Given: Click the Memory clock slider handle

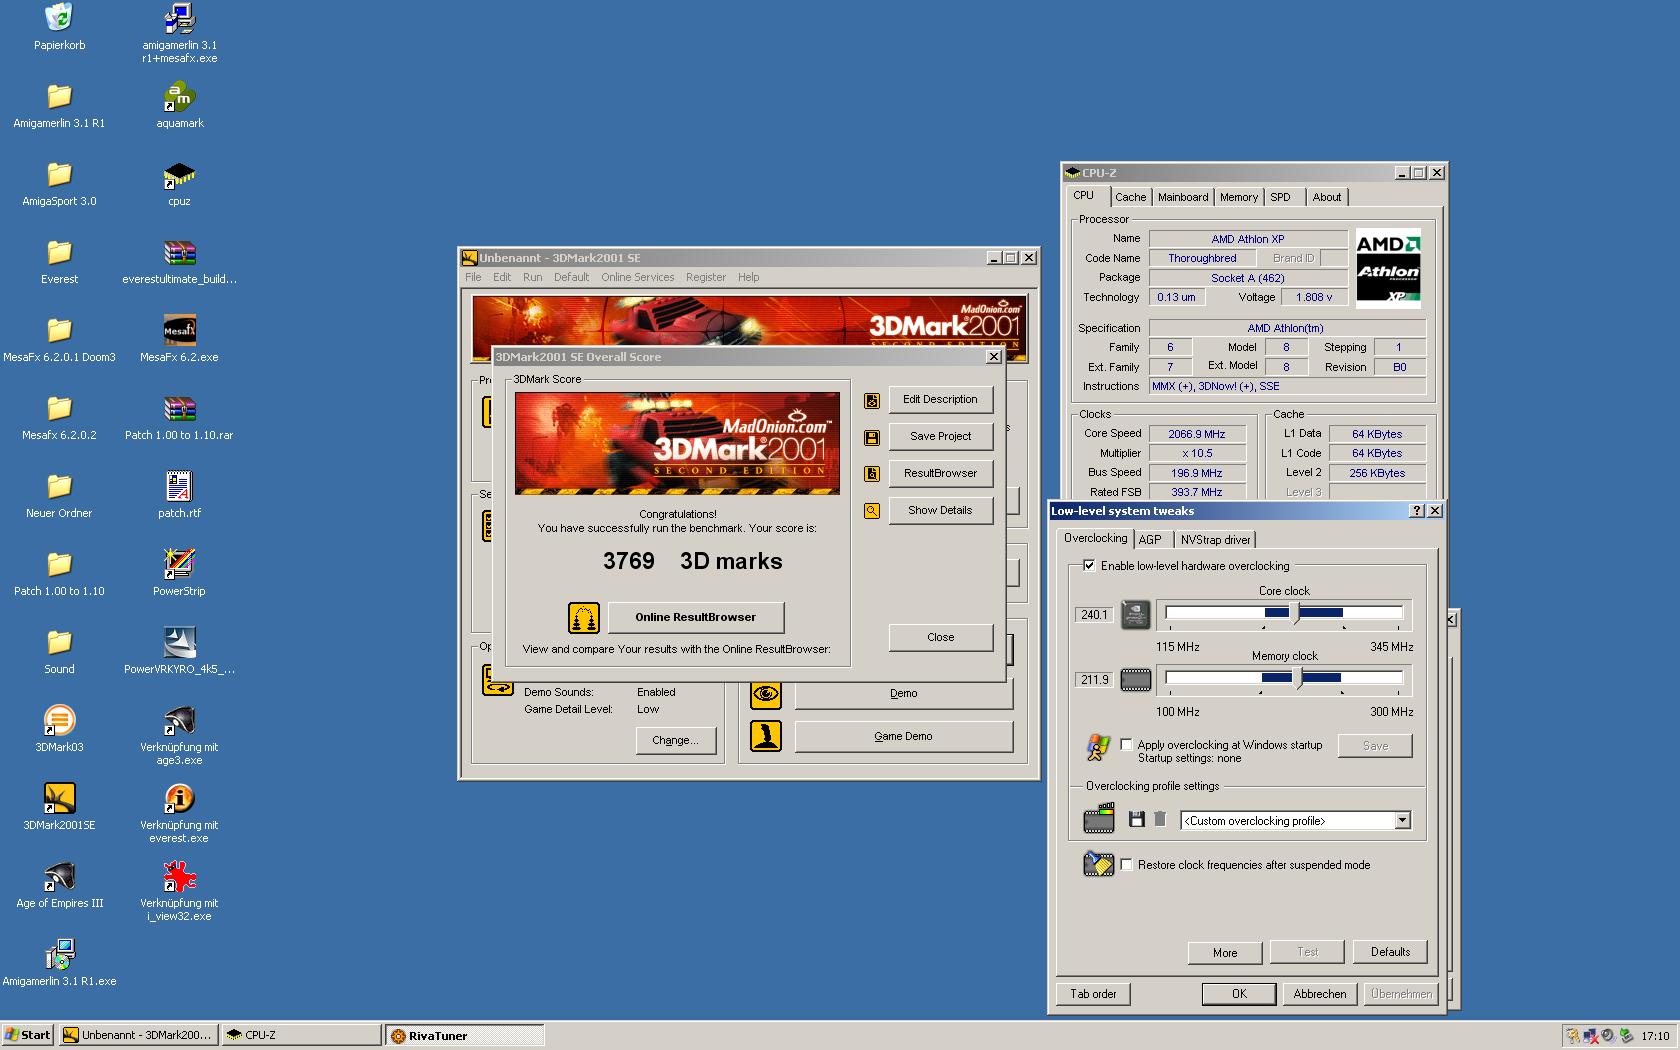Looking at the screenshot, I should pos(1298,679).
